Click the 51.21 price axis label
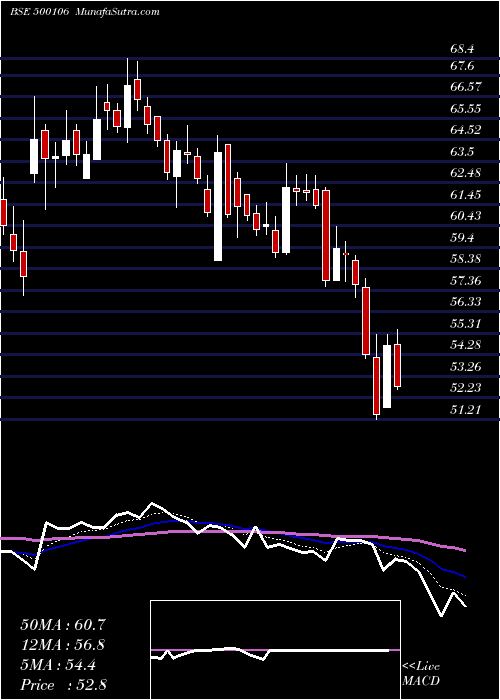 click(x=465, y=409)
